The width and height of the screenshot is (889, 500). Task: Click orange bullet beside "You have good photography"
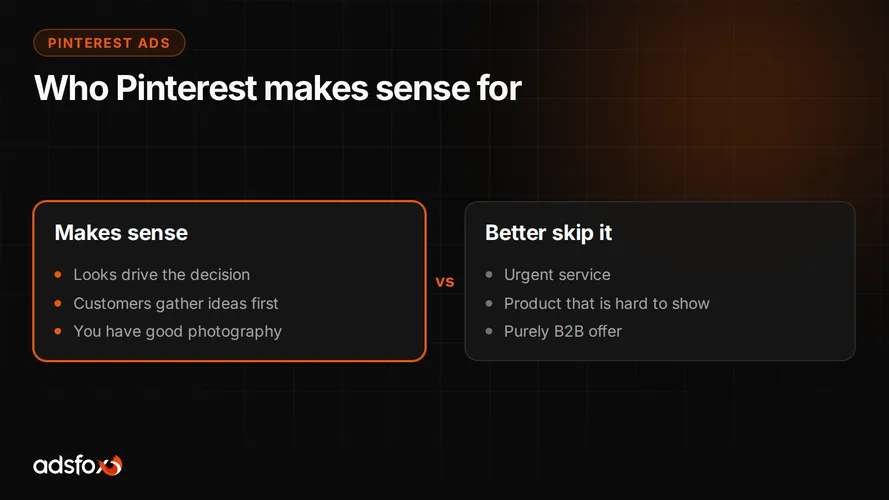[58, 331]
